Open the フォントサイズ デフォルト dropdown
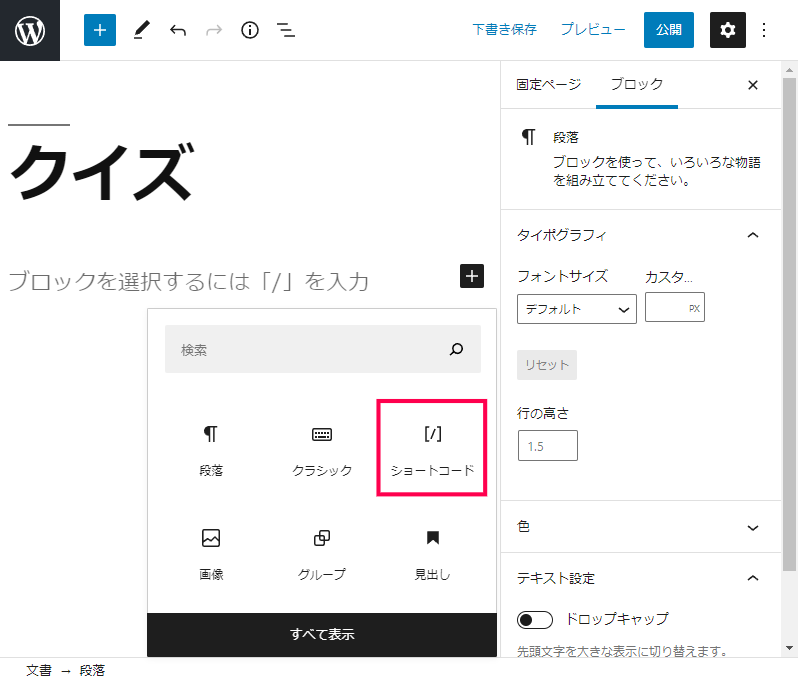 (x=577, y=309)
